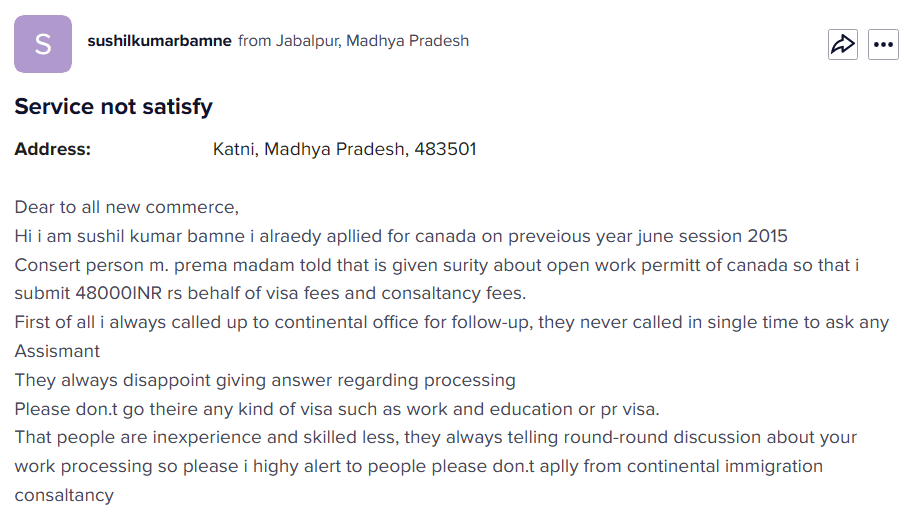The height and width of the screenshot is (521, 909).
Task: Click the 'Dear to all new commerce' line
Action: (x=126, y=207)
